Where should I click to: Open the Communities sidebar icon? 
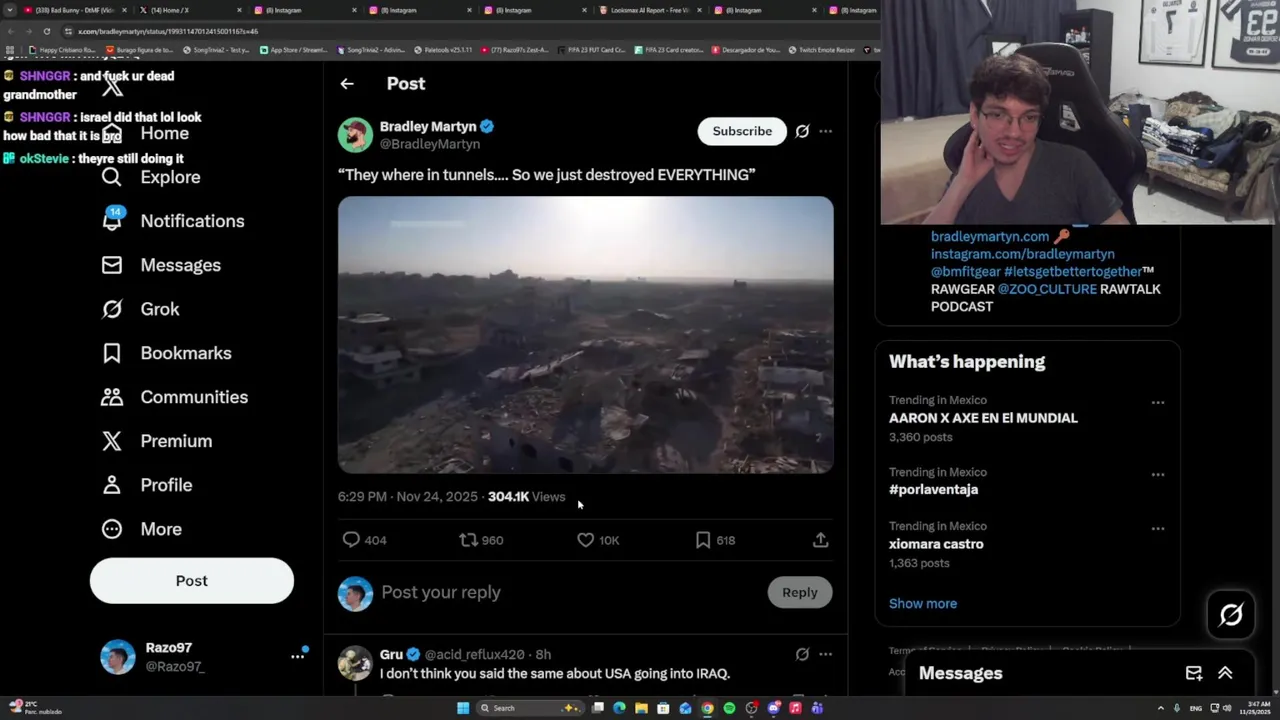[112, 397]
